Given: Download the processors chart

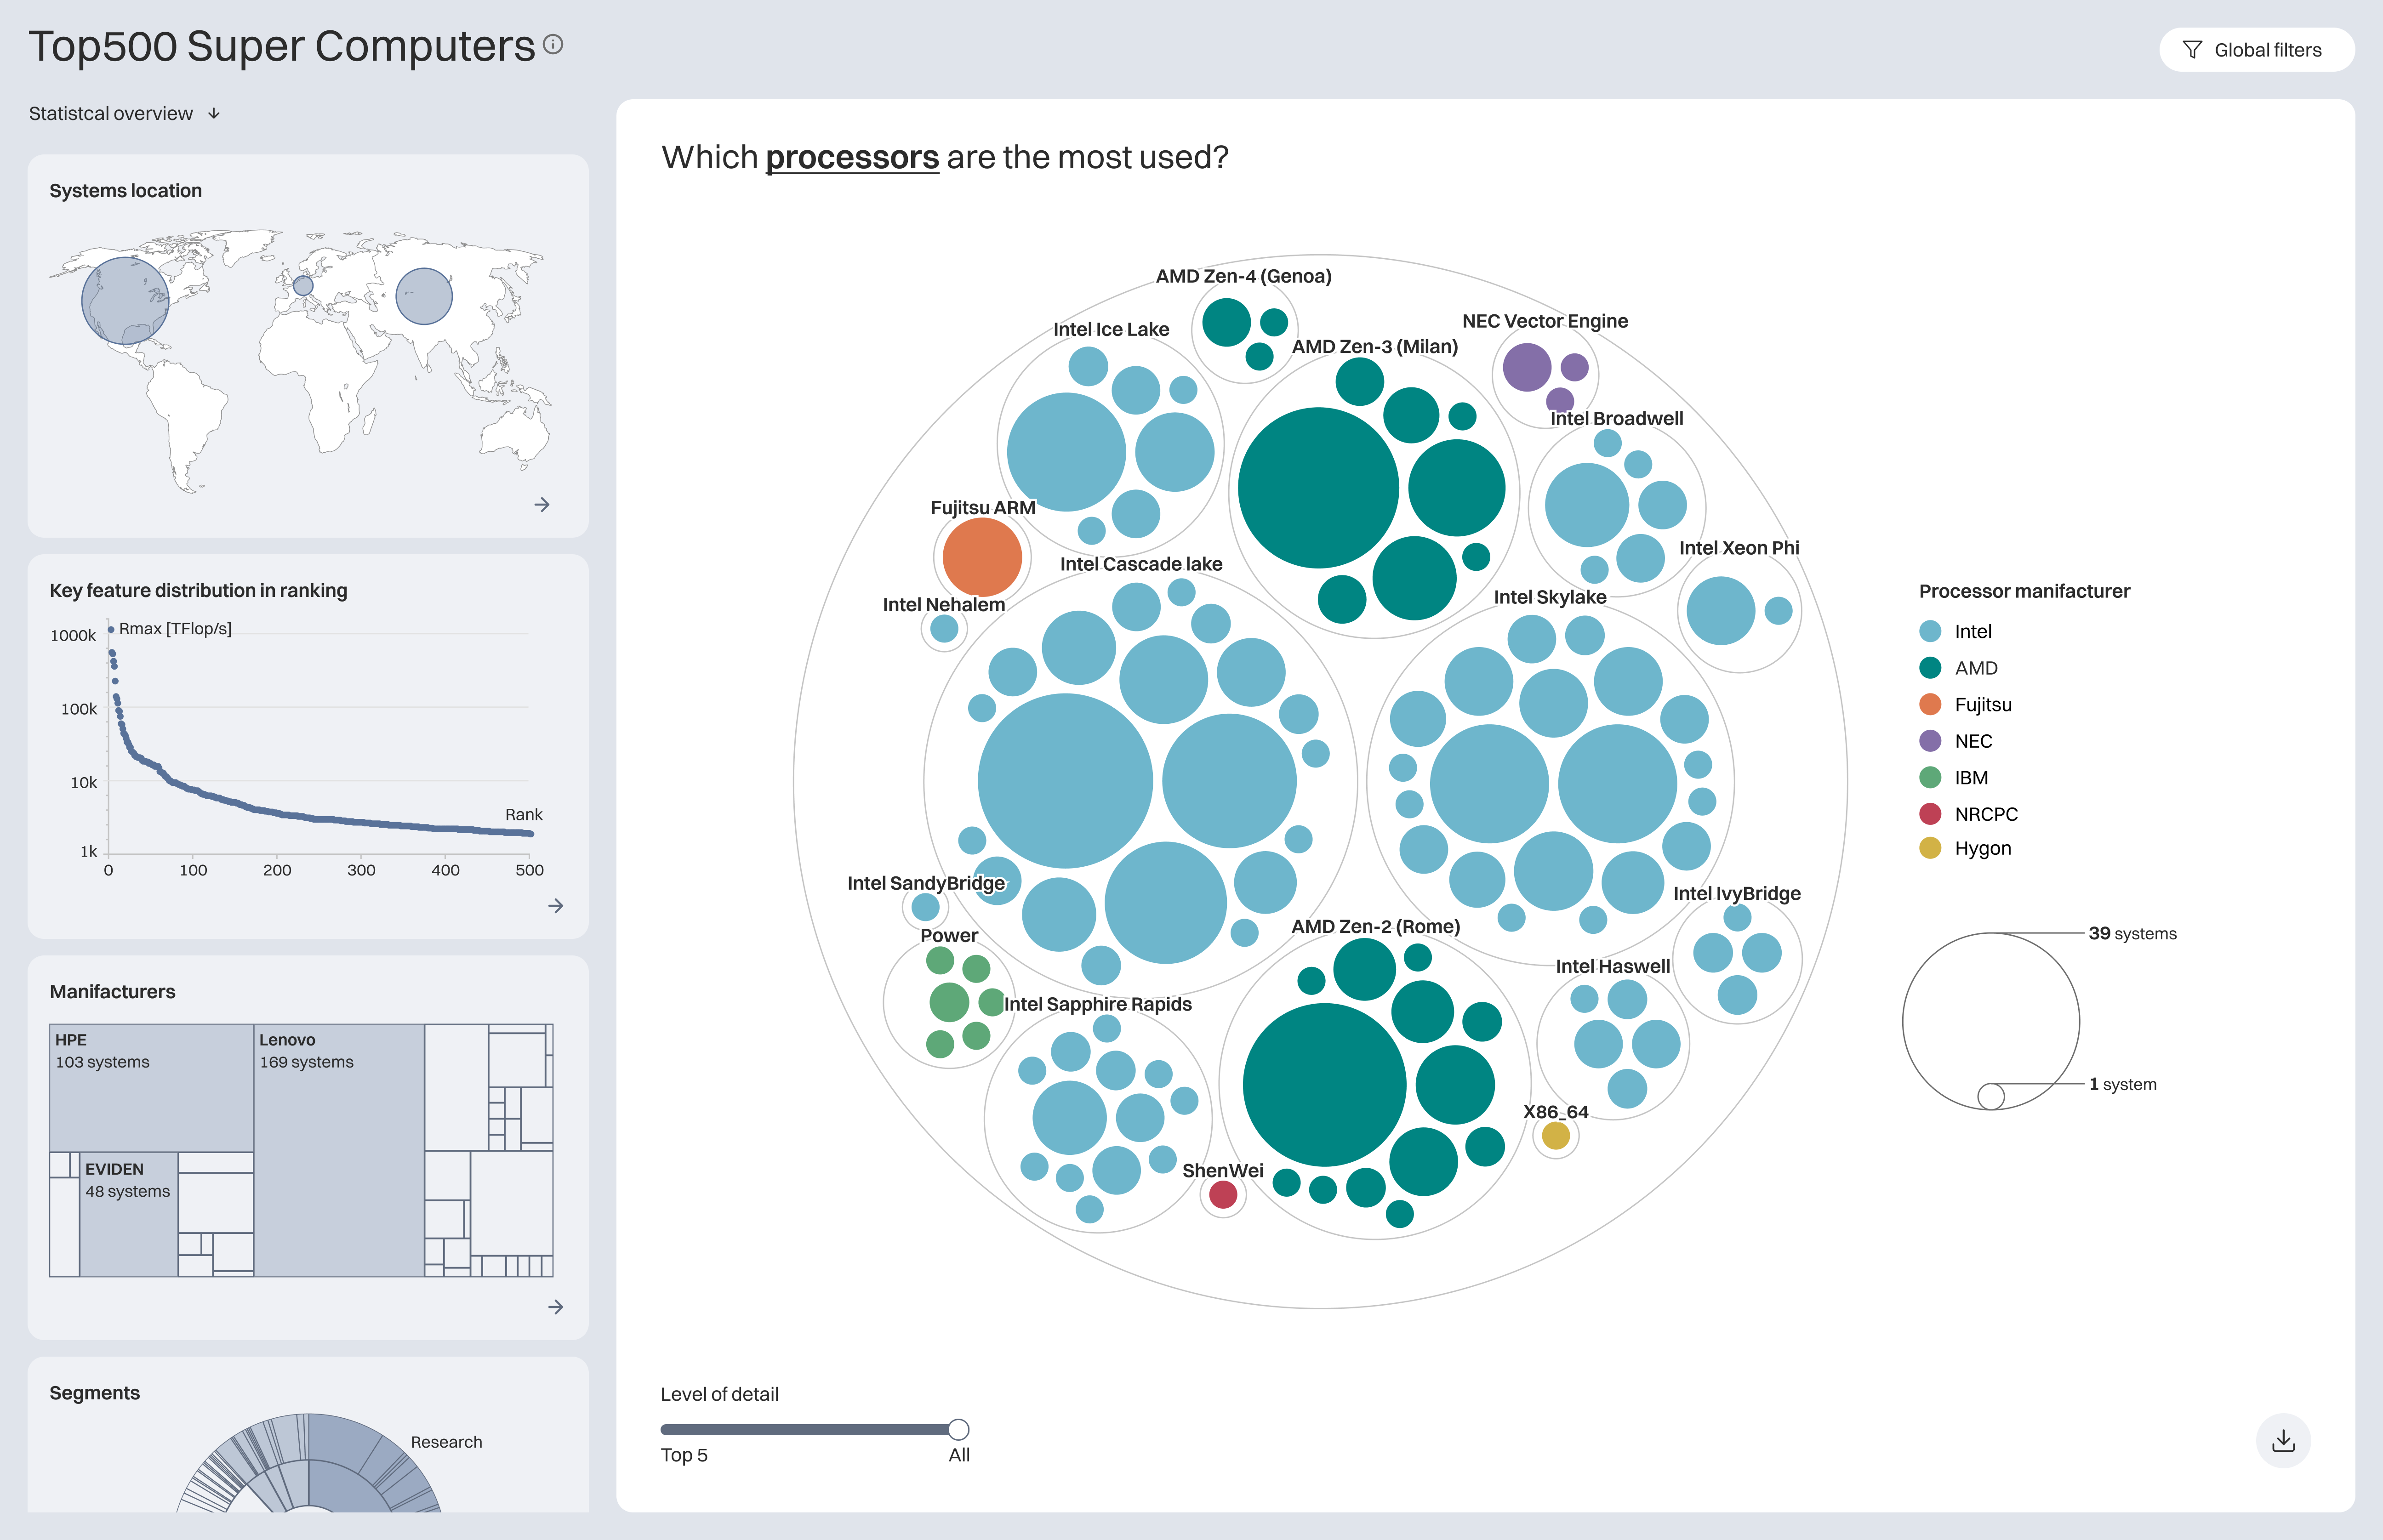Looking at the screenshot, I should click(2283, 1441).
